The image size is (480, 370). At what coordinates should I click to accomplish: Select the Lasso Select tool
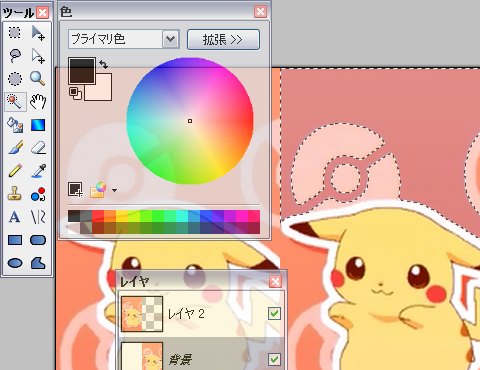coord(15,56)
